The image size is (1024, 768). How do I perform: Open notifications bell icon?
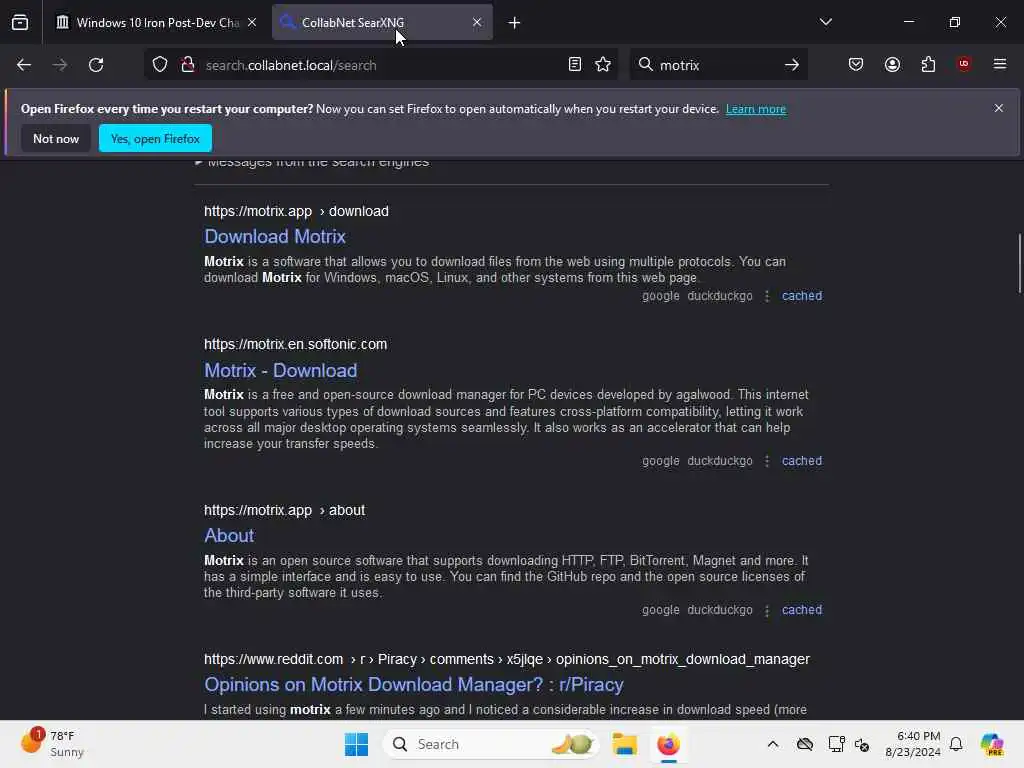coord(956,744)
